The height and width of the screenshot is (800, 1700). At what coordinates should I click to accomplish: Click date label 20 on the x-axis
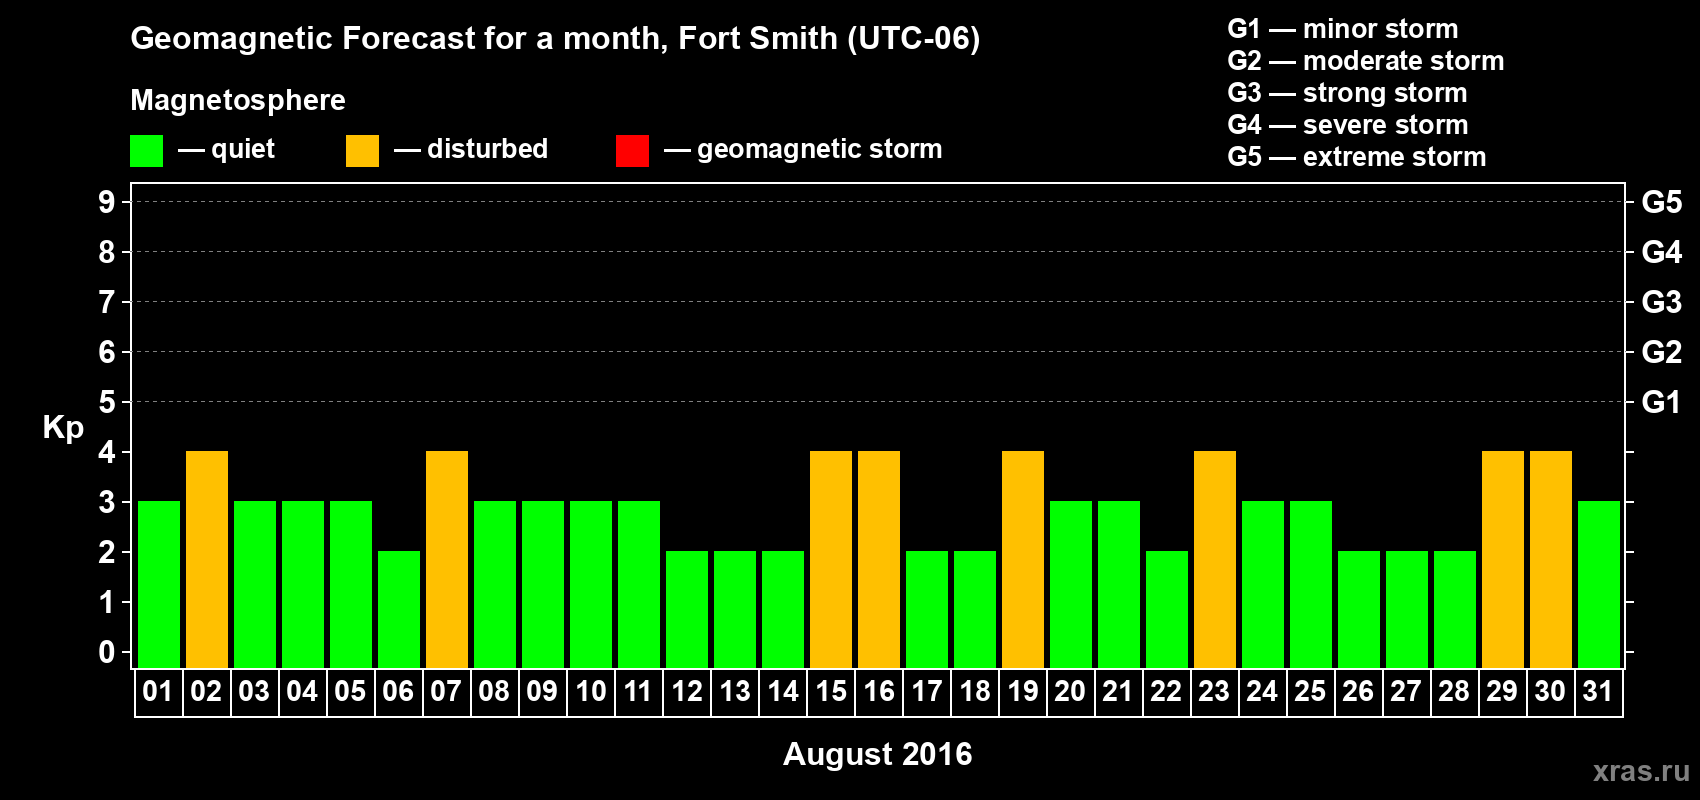(1070, 692)
